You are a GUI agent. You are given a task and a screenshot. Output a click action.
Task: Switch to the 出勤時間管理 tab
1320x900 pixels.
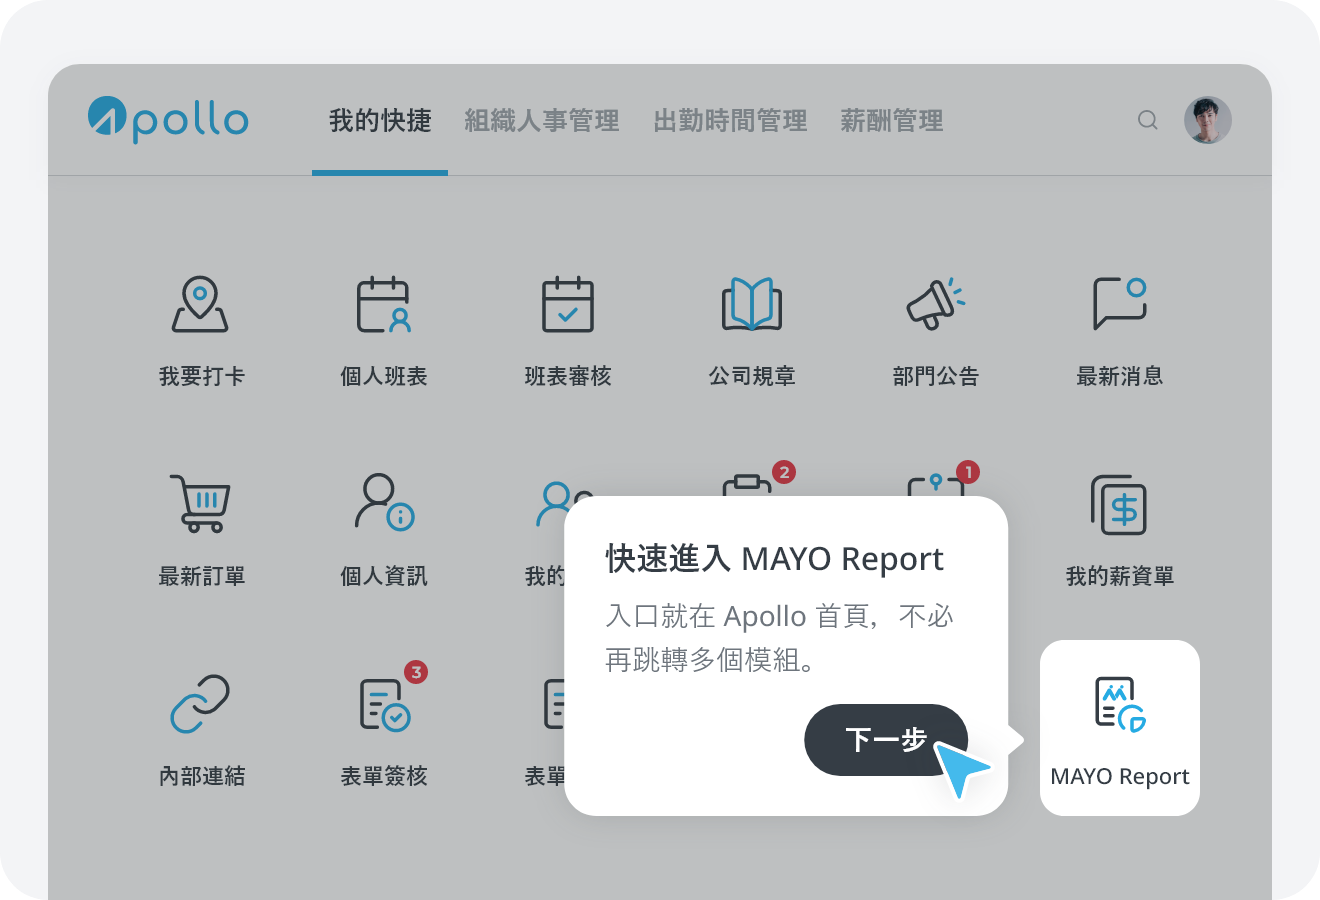tap(730, 121)
